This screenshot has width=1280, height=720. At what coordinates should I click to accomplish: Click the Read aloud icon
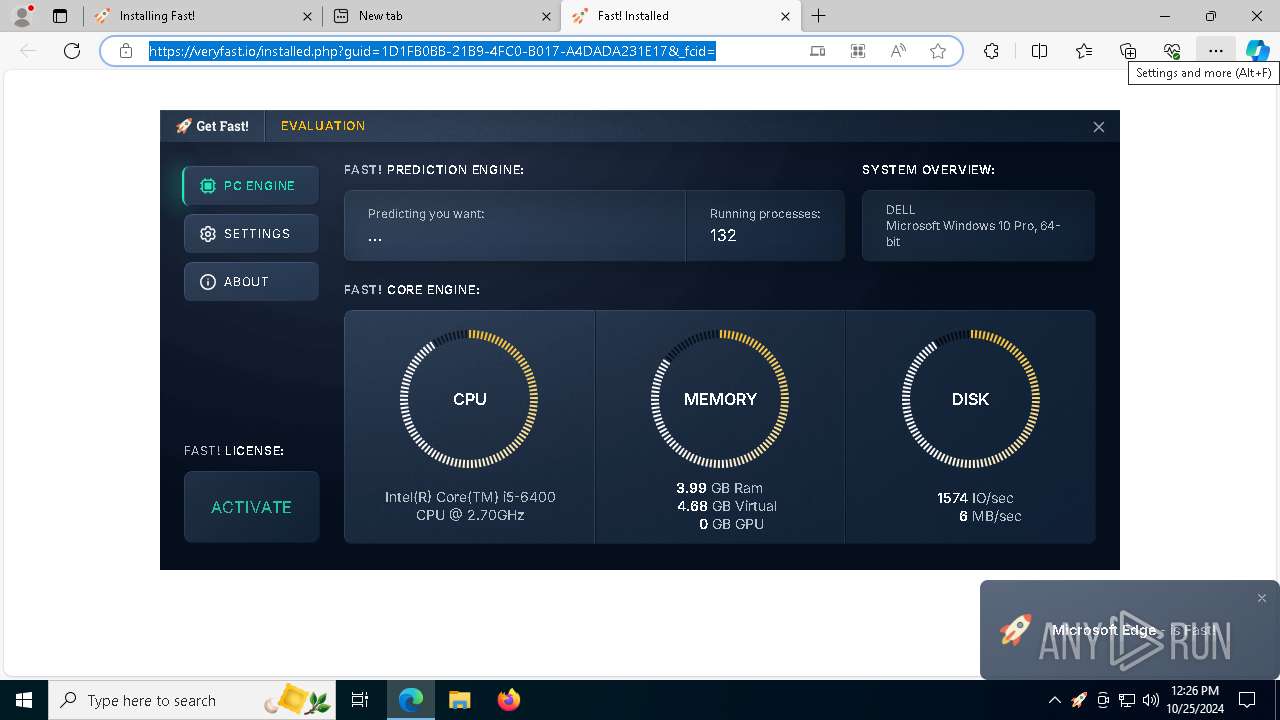(x=898, y=51)
